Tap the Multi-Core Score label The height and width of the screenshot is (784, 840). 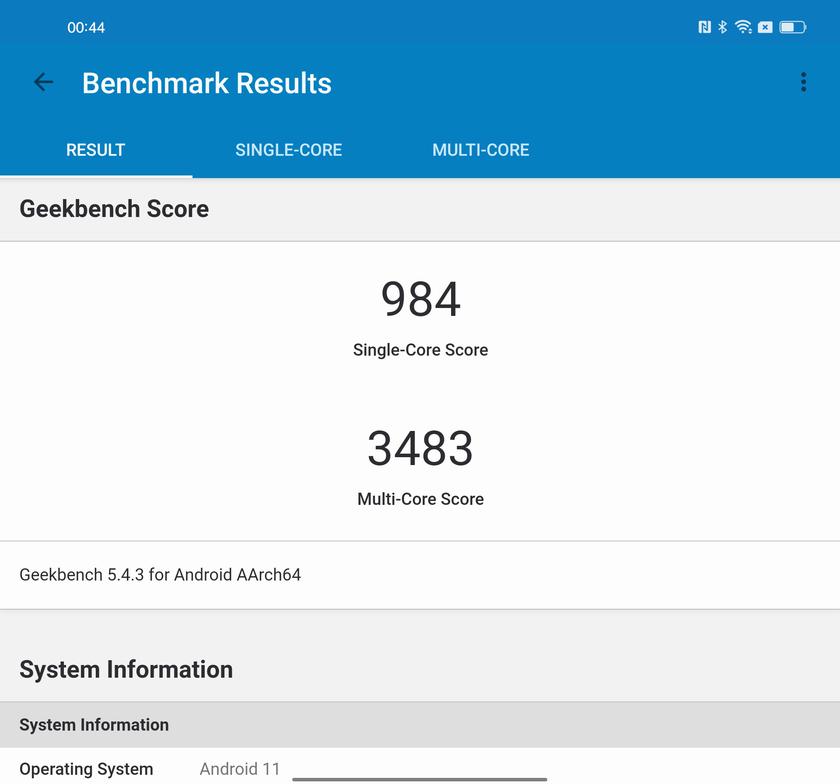[x=420, y=499]
